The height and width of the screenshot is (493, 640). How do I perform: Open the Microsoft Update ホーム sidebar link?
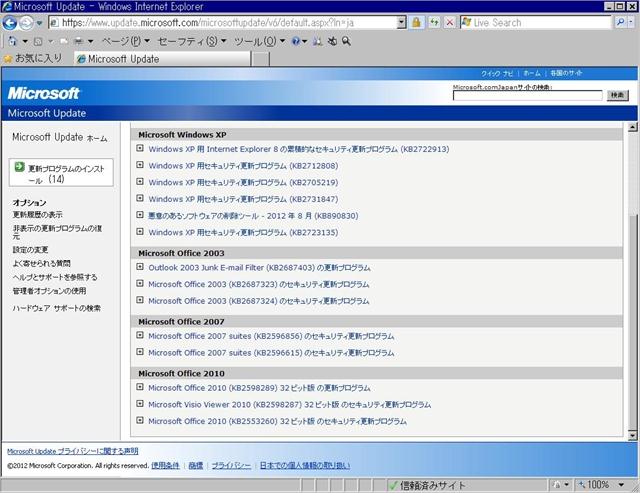coord(60,138)
